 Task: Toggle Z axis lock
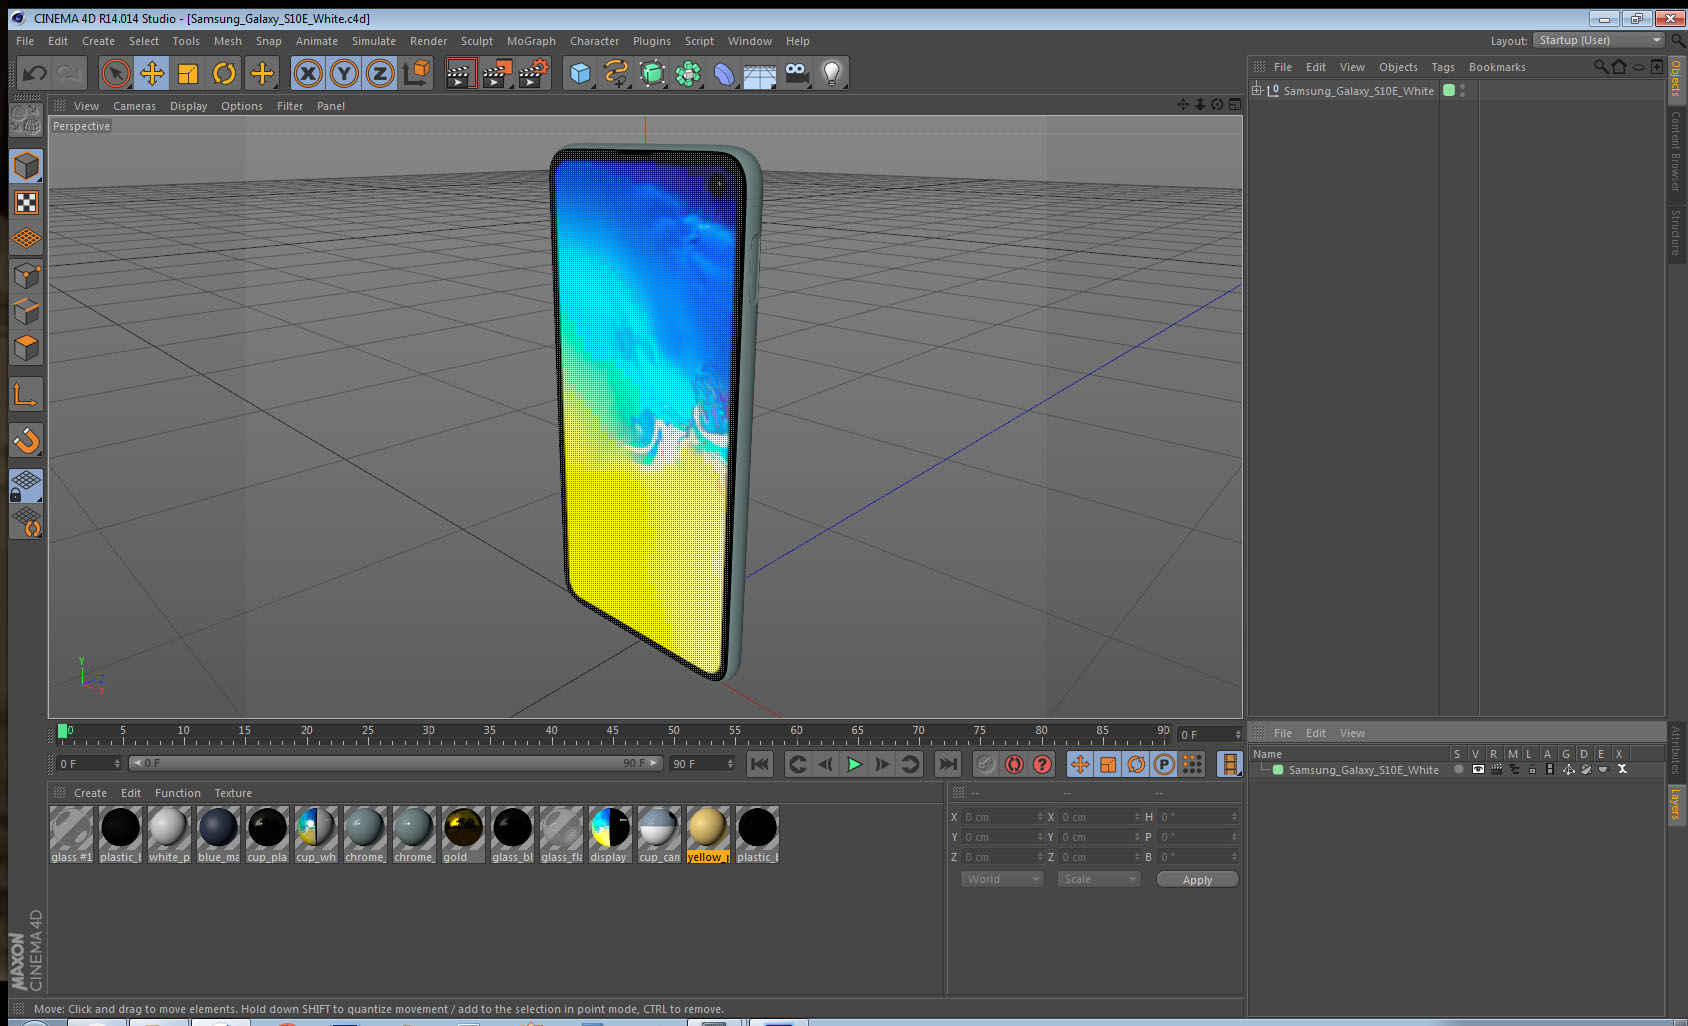point(380,73)
